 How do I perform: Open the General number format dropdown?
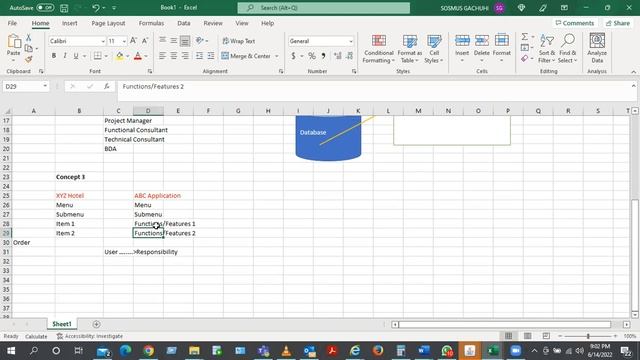tap(350, 41)
